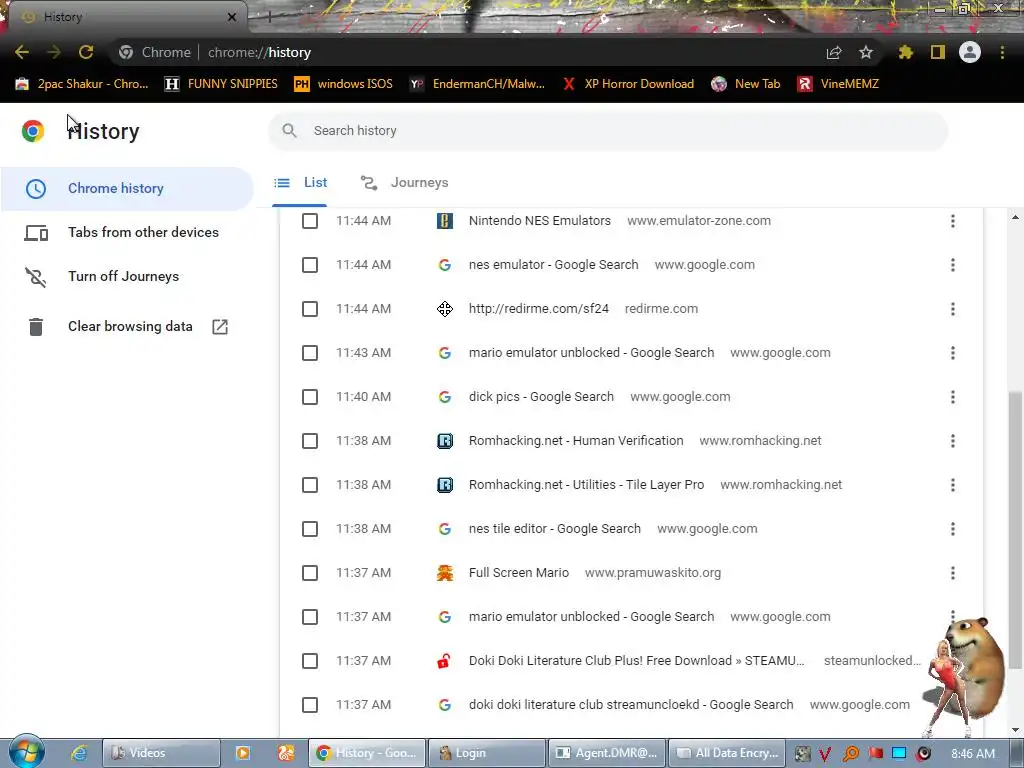This screenshot has height=768, width=1024.
Task: Click the Turn off Journeys icon
Action: tap(36, 277)
